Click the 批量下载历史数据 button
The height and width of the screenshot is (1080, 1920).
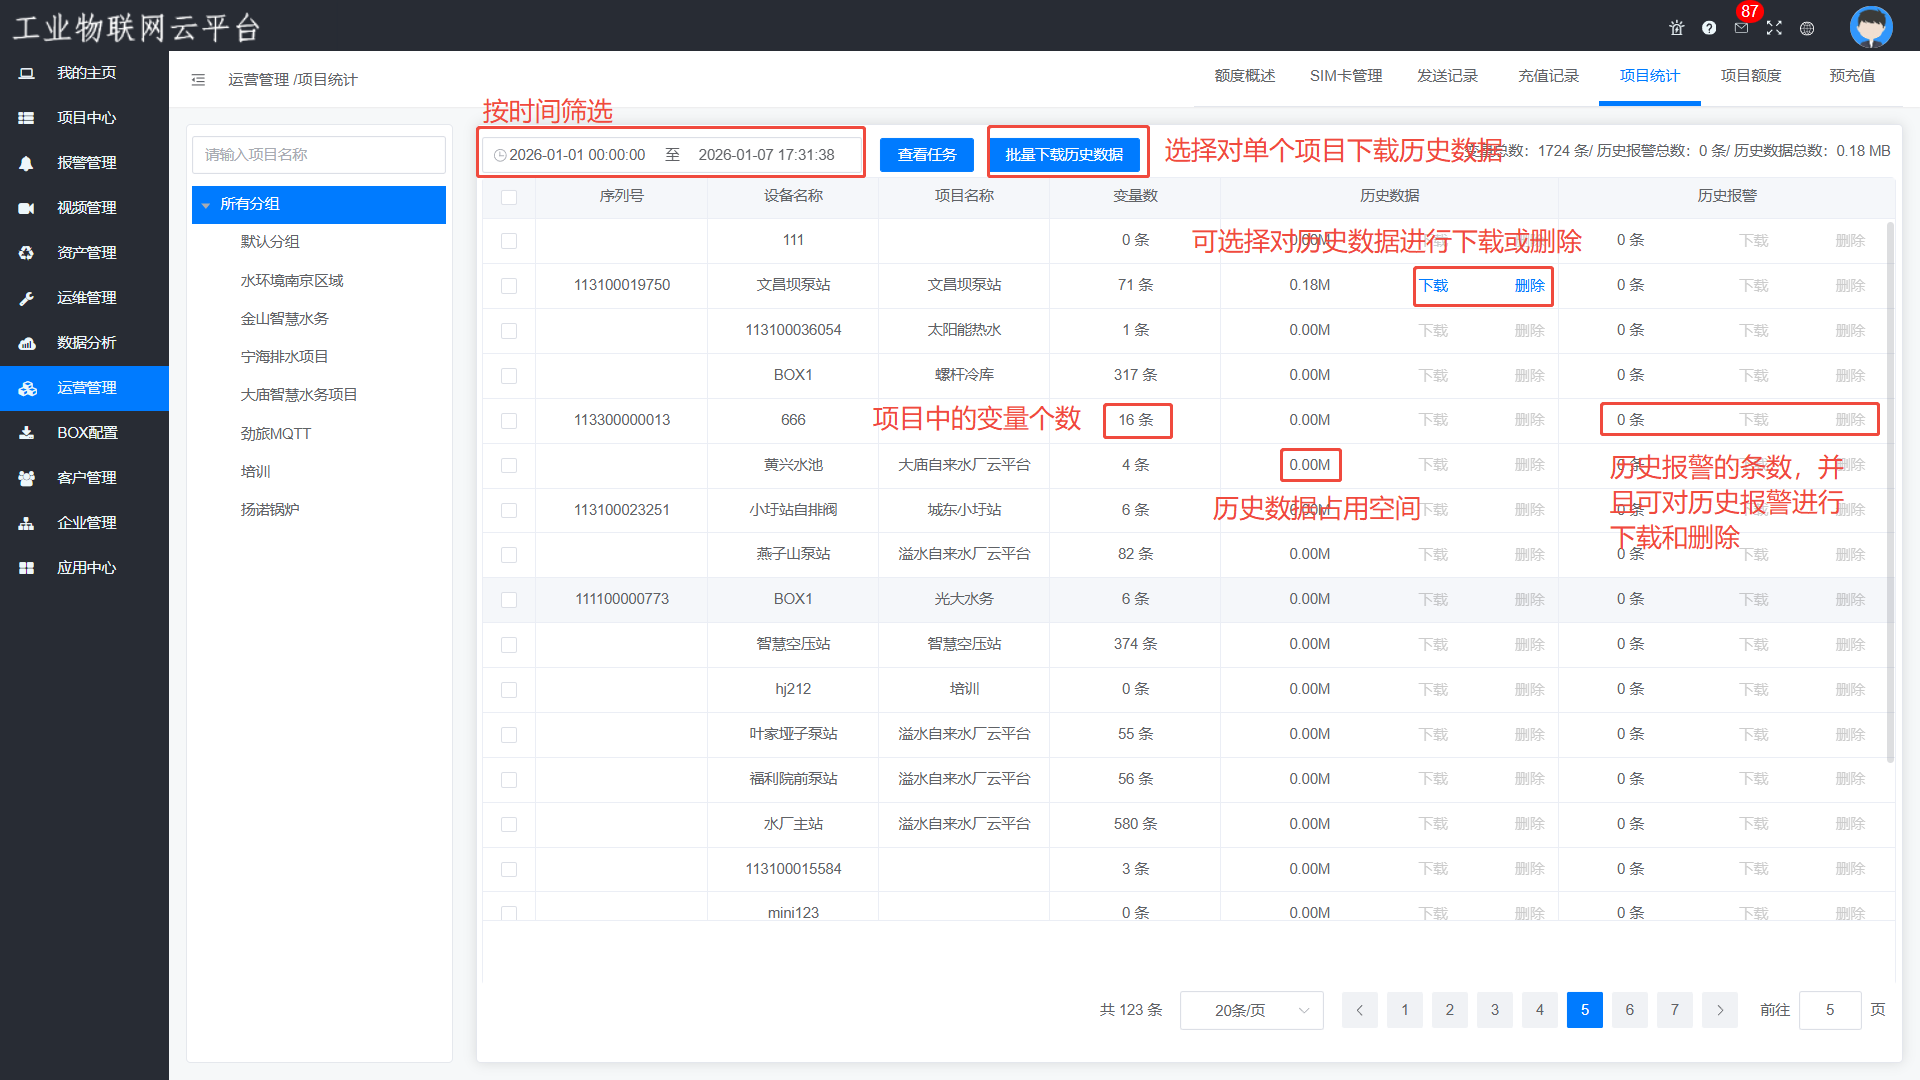tap(1064, 155)
